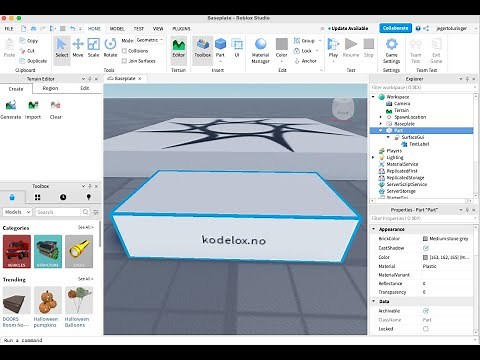Collapse the Workspace tree node
Image resolution: width=480 pixels, height=360 pixels.
point(373,97)
